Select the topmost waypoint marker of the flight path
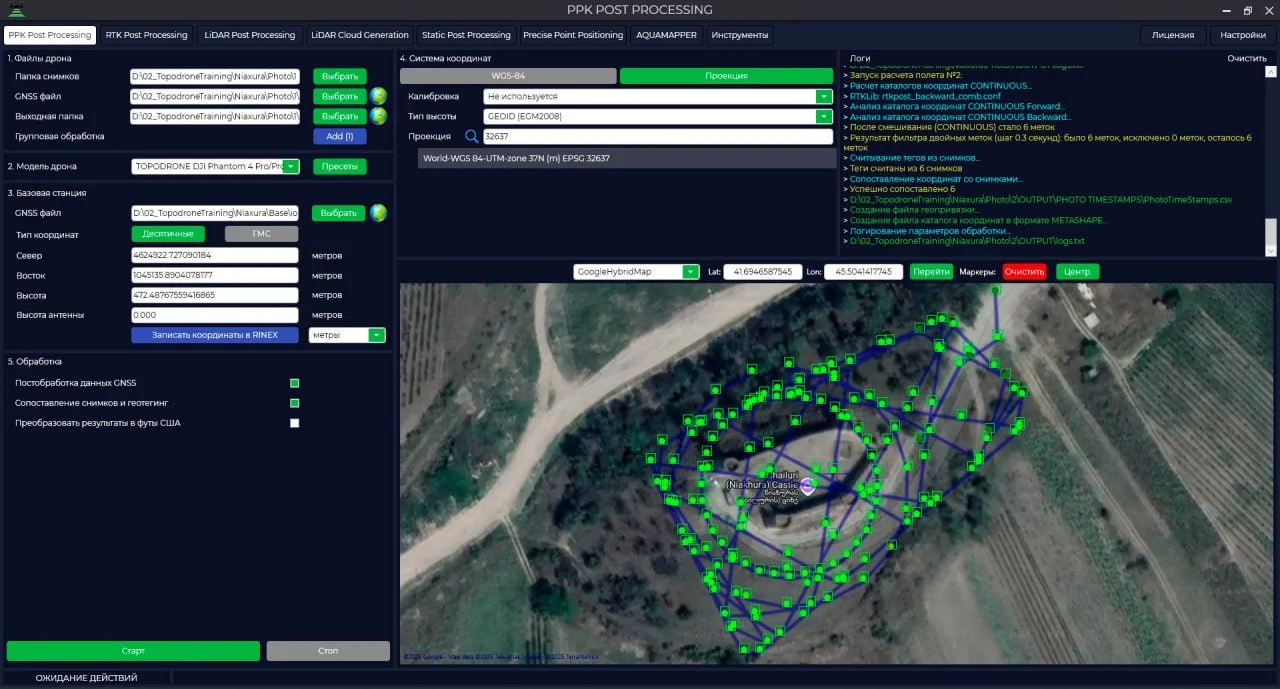Image resolution: width=1280 pixels, height=689 pixels. 996,289
